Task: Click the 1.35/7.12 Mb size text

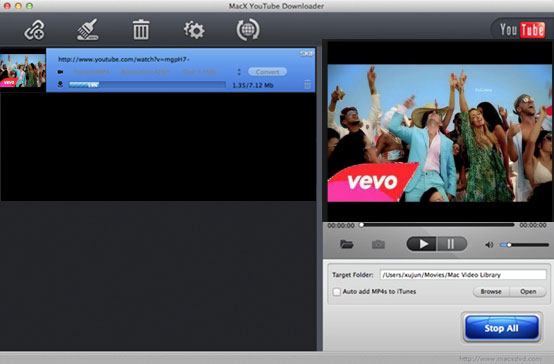Action: click(x=253, y=85)
